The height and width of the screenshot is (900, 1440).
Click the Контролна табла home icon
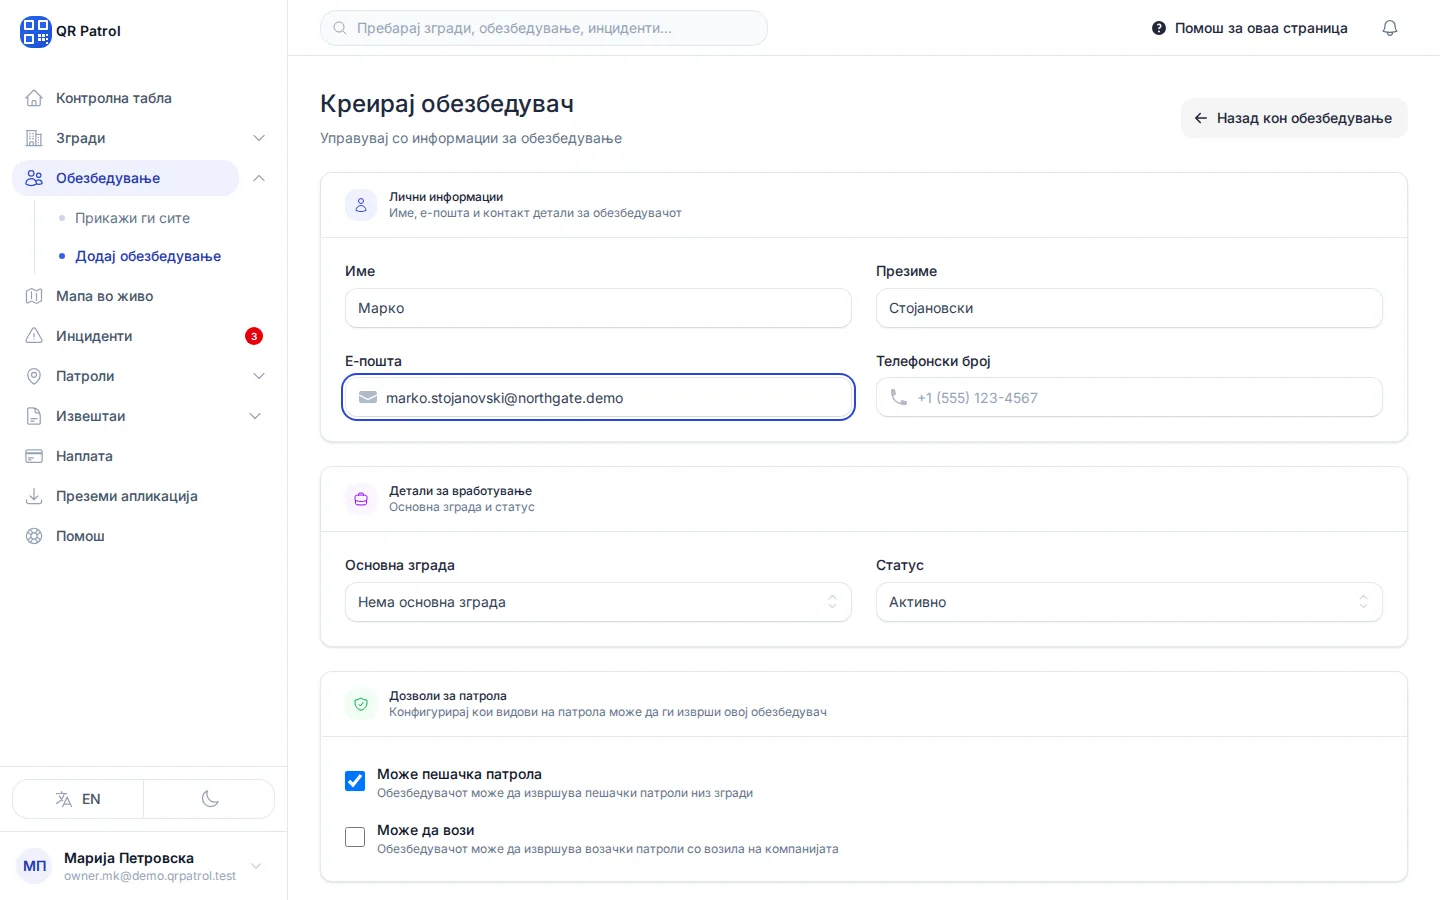(x=34, y=98)
